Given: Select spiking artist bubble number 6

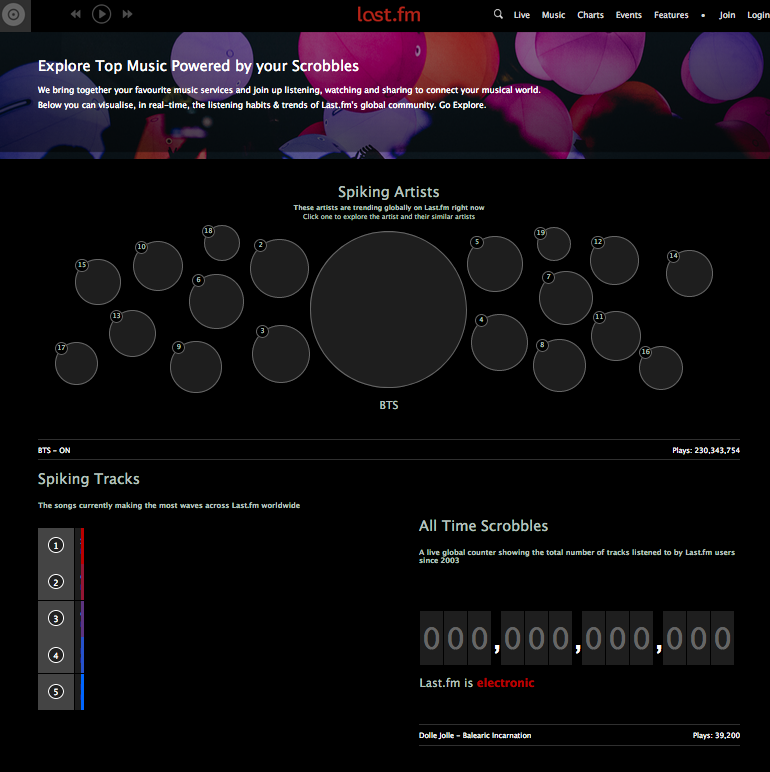Looking at the screenshot, I should [x=216, y=301].
